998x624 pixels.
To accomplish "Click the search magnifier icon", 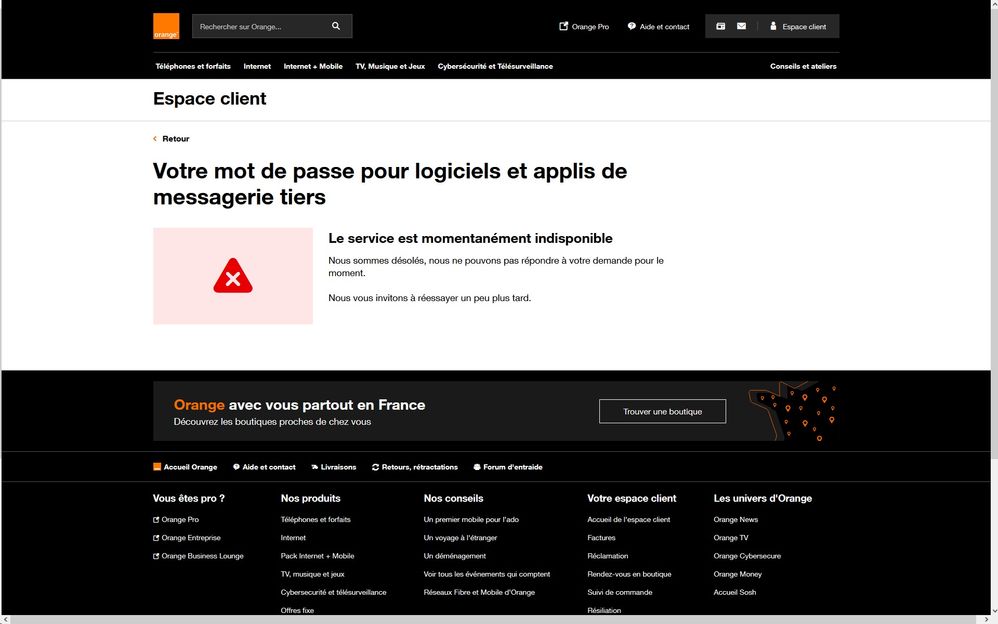I will (337, 25).
